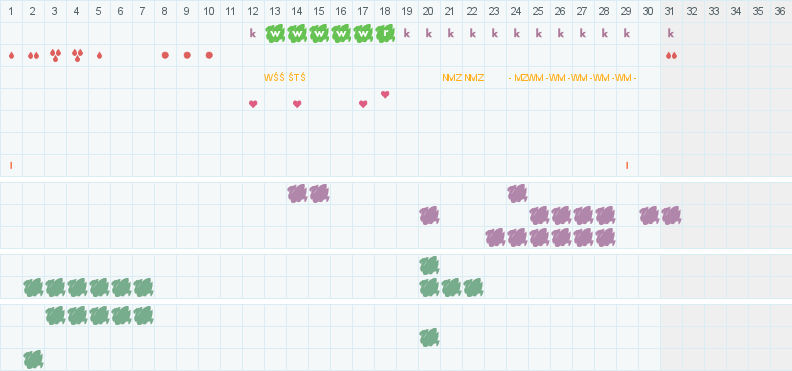The image size is (792, 371).
Task: Select the red spotting dot on day 8
Action: [x=165, y=56]
